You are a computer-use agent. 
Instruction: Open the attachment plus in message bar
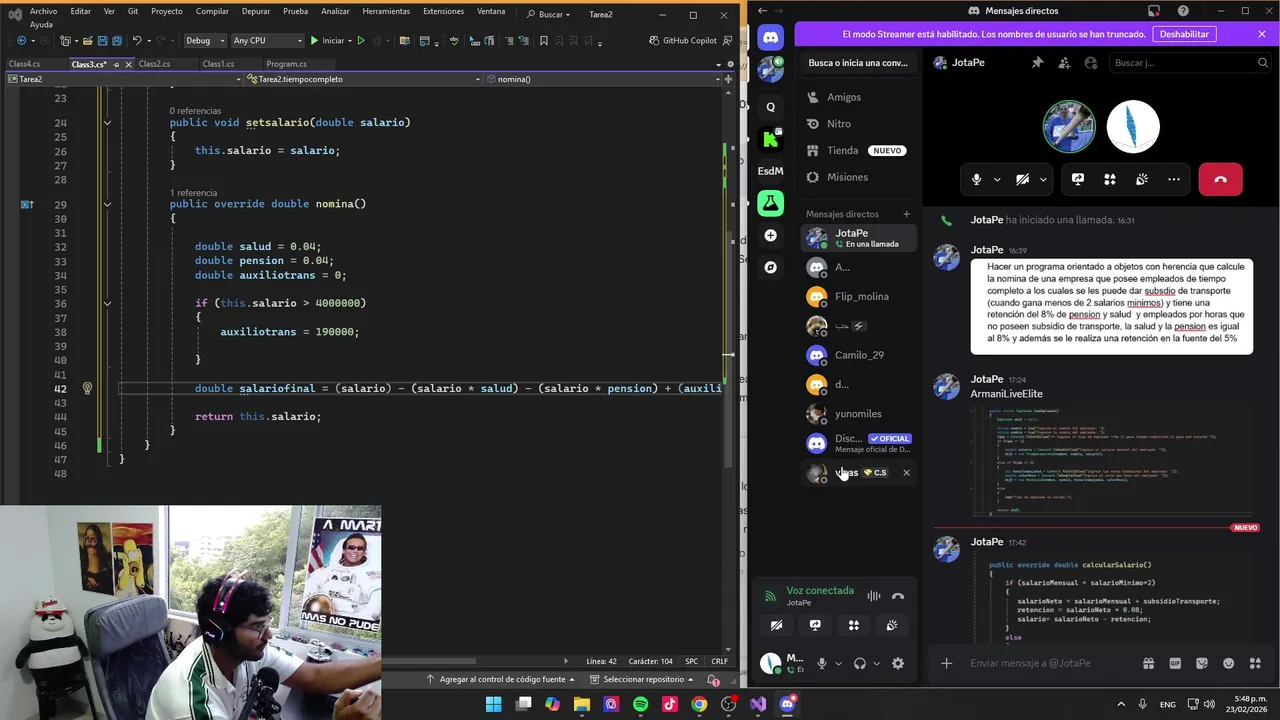click(946, 663)
